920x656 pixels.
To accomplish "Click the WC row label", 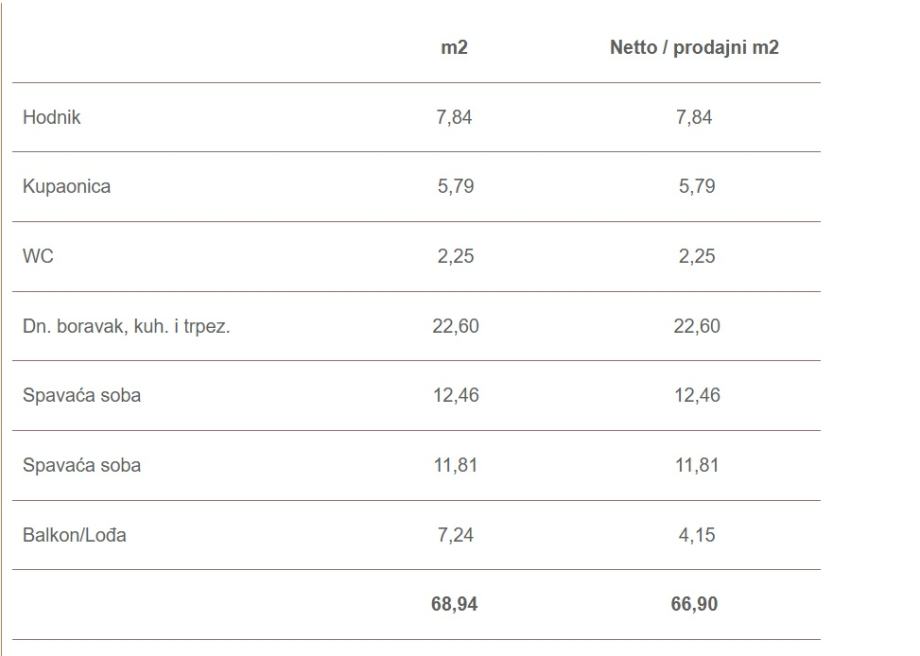I will [37, 257].
